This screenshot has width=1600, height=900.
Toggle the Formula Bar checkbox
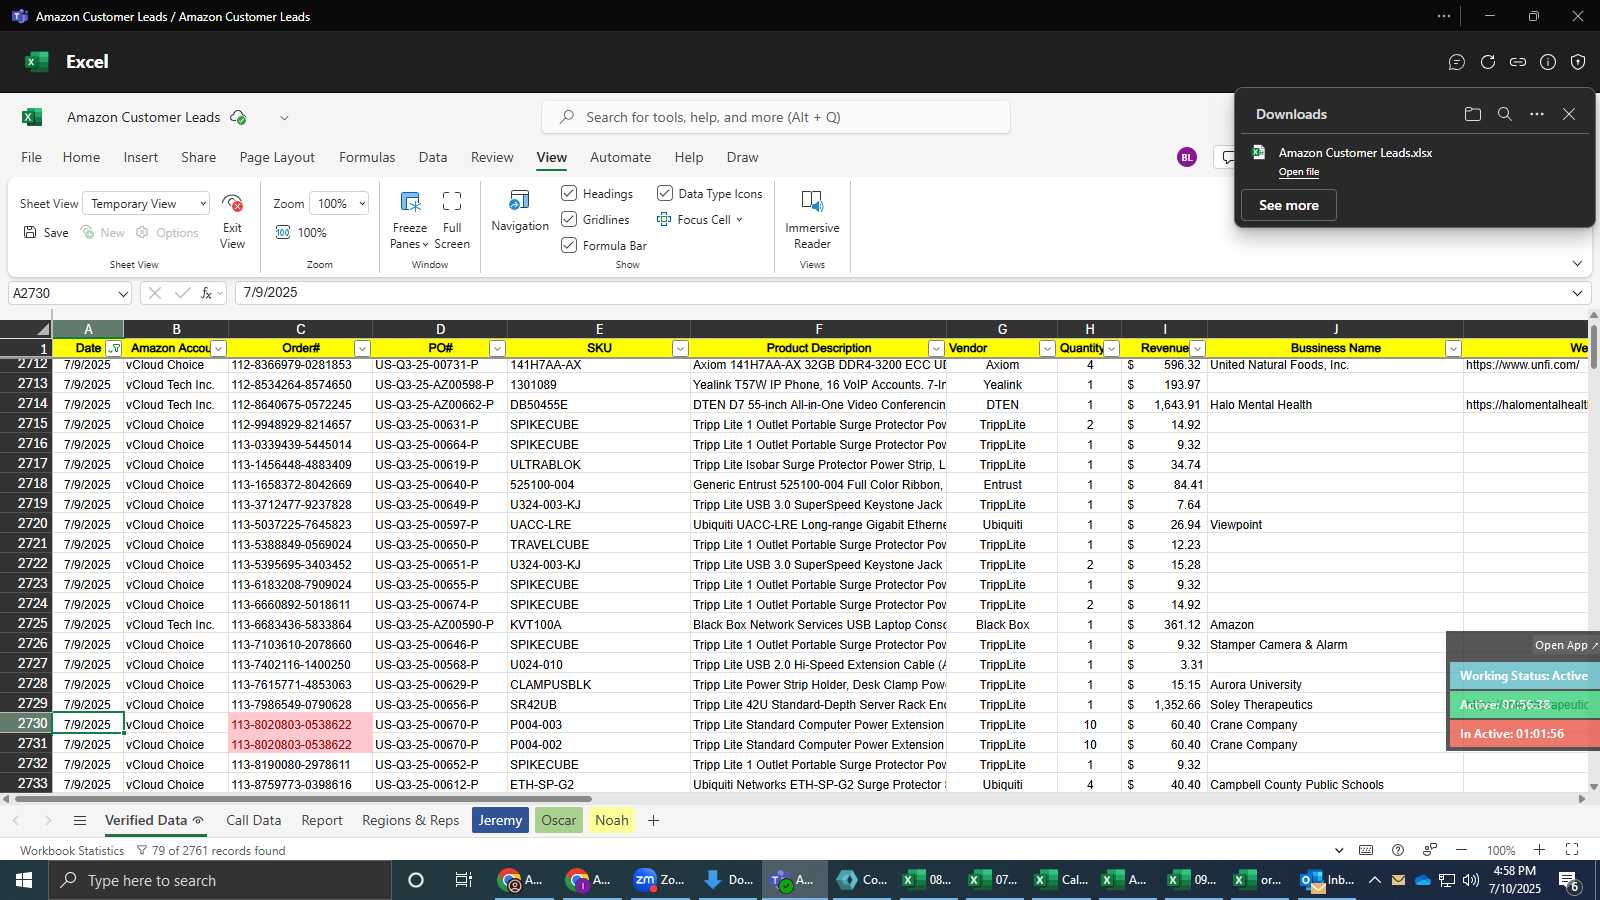[569, 245]
